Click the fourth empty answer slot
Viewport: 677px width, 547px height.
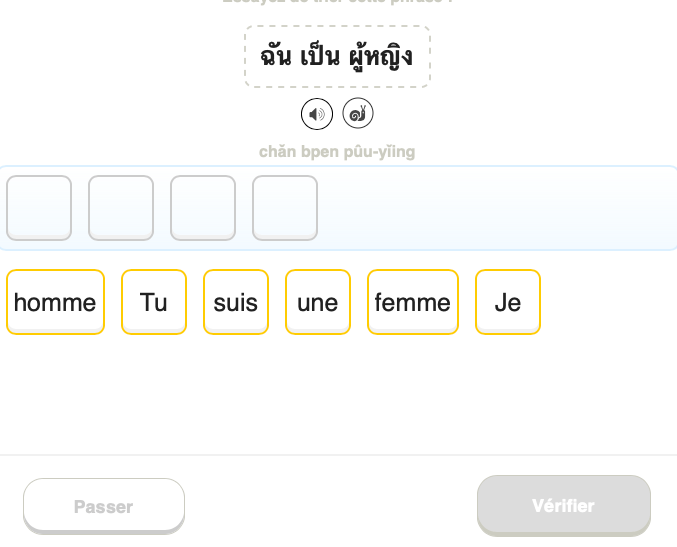point(285,208)
